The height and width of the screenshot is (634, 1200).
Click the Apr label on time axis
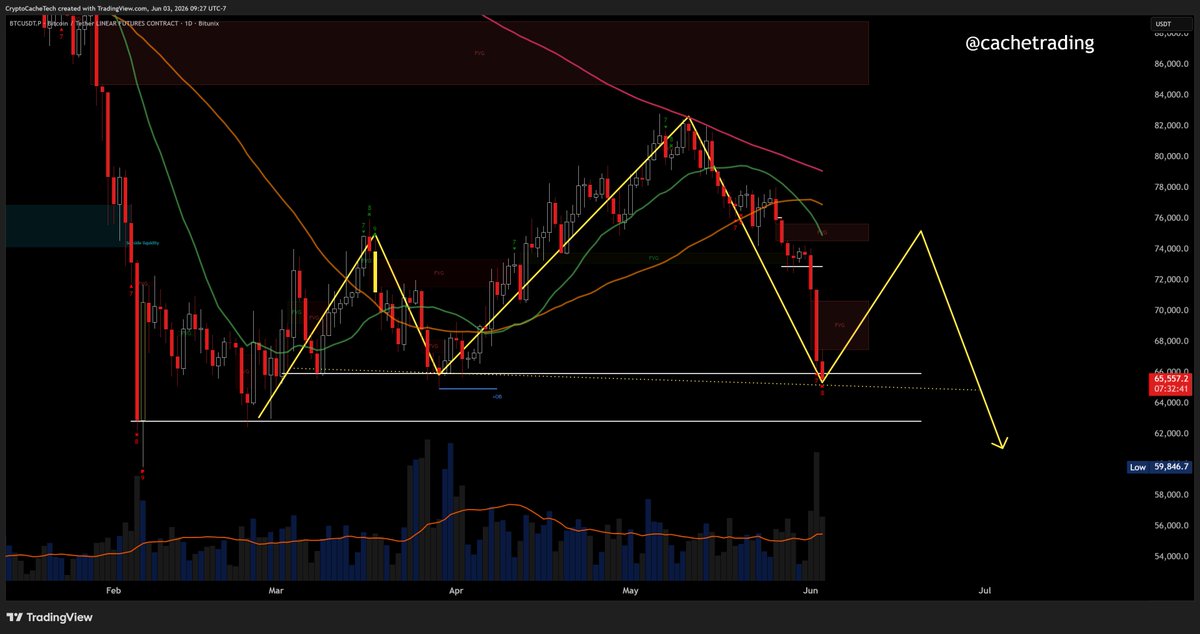point(457,592)
